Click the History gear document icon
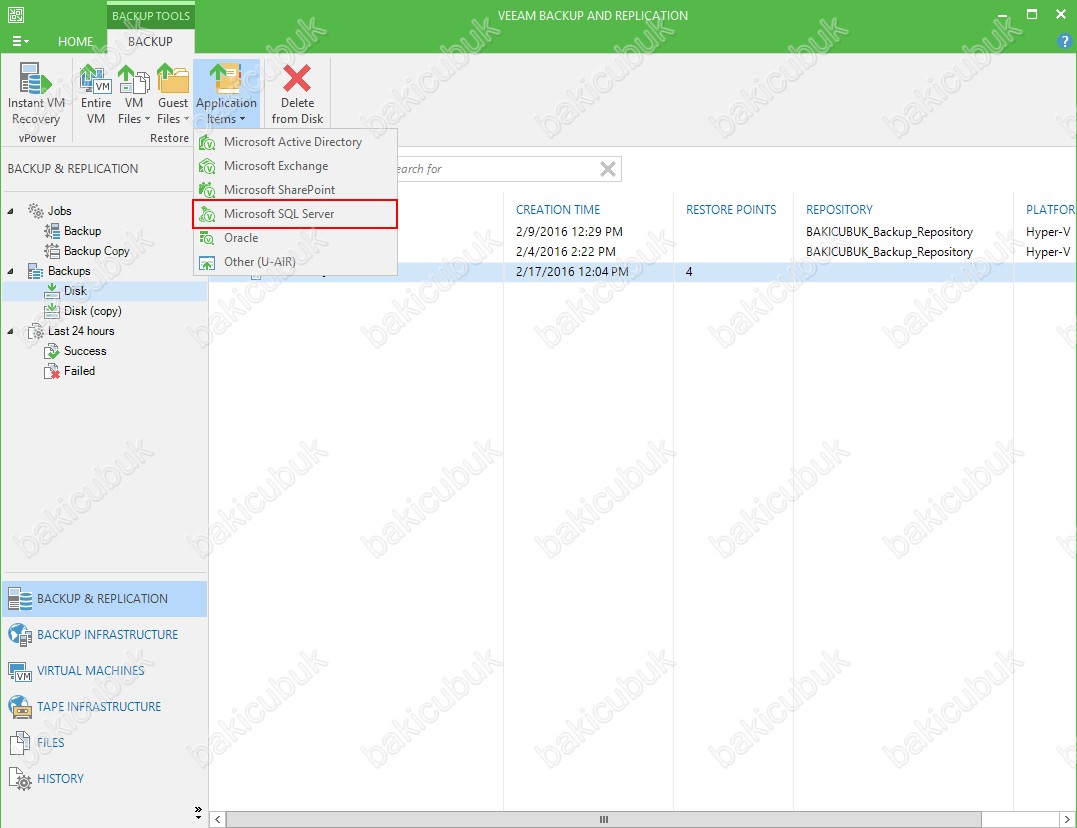Image resolution: width=1077 pixels, height=828 pixels. tap(20, 779)
